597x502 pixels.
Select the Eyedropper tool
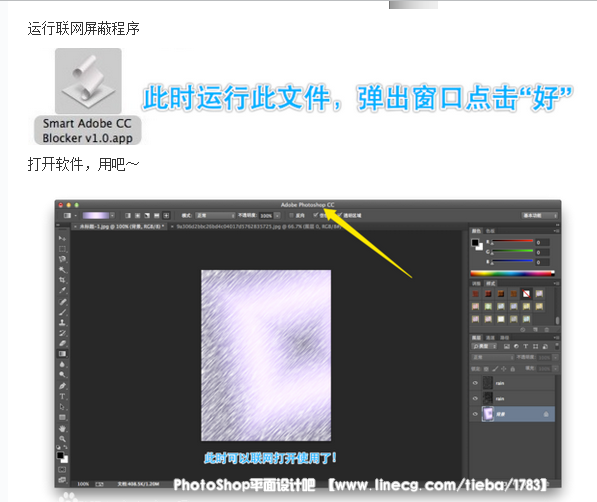pyautogui.click(x=62, y=290)
